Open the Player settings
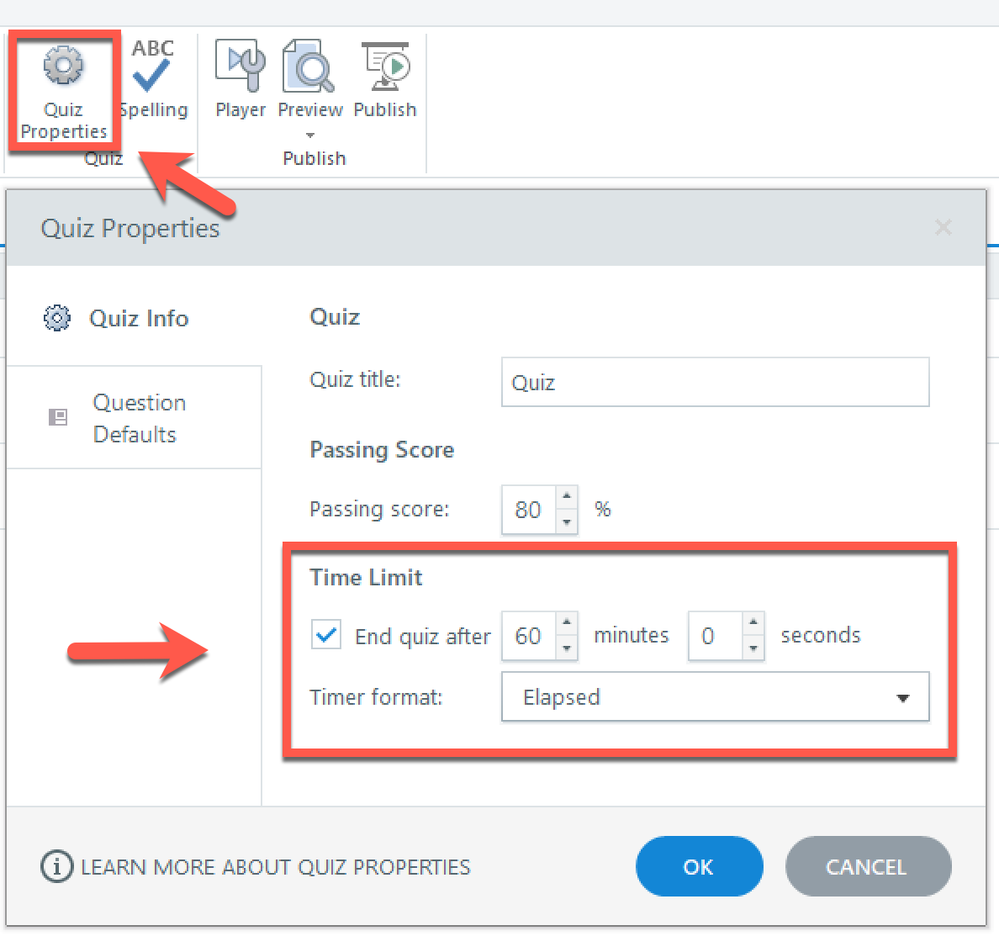999x942 pixels. [241, 80]
